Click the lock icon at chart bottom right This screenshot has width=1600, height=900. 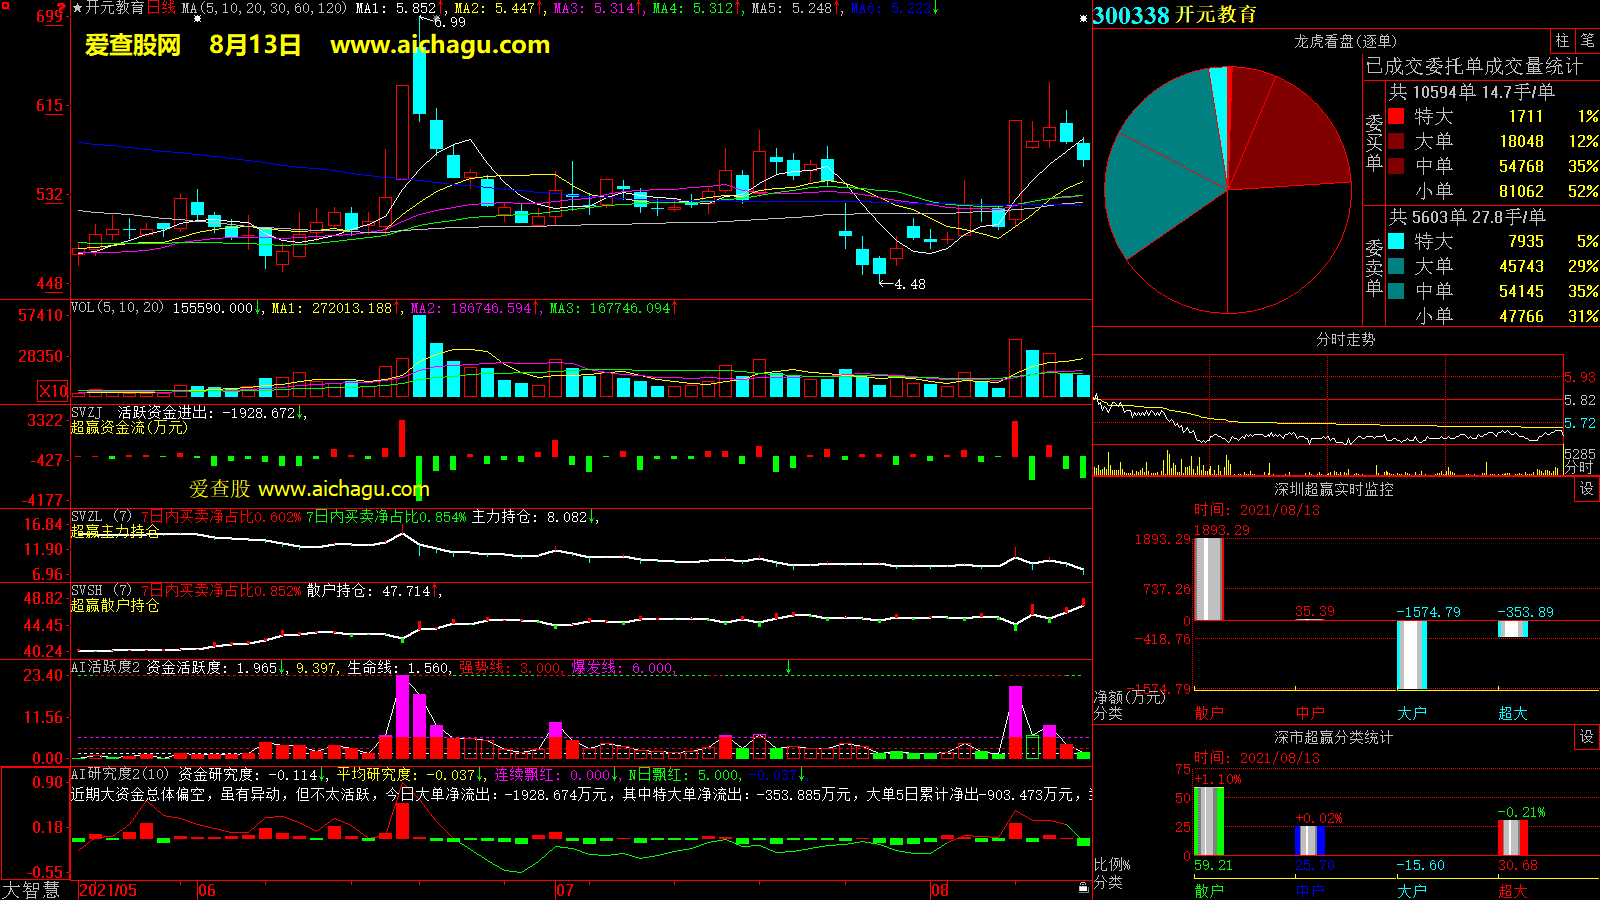pyautogui.click(x=1083, y=888)
